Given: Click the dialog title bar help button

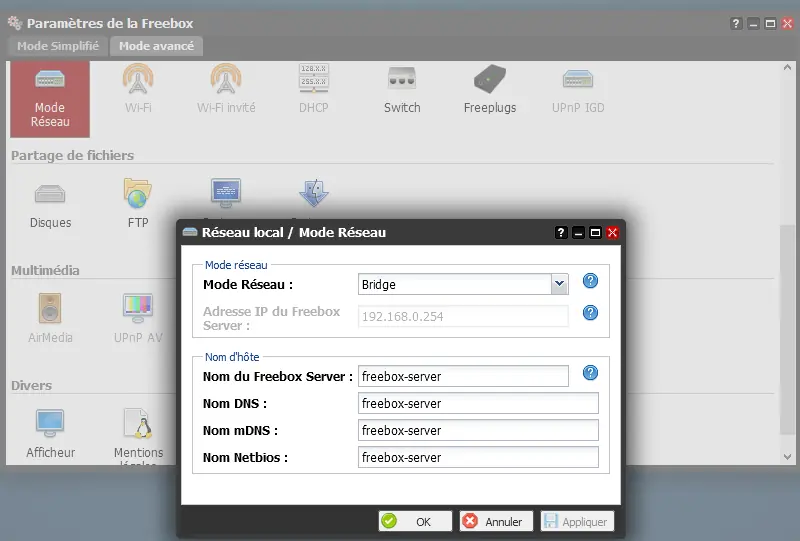Looking at the screenshot, I should 561,233.
